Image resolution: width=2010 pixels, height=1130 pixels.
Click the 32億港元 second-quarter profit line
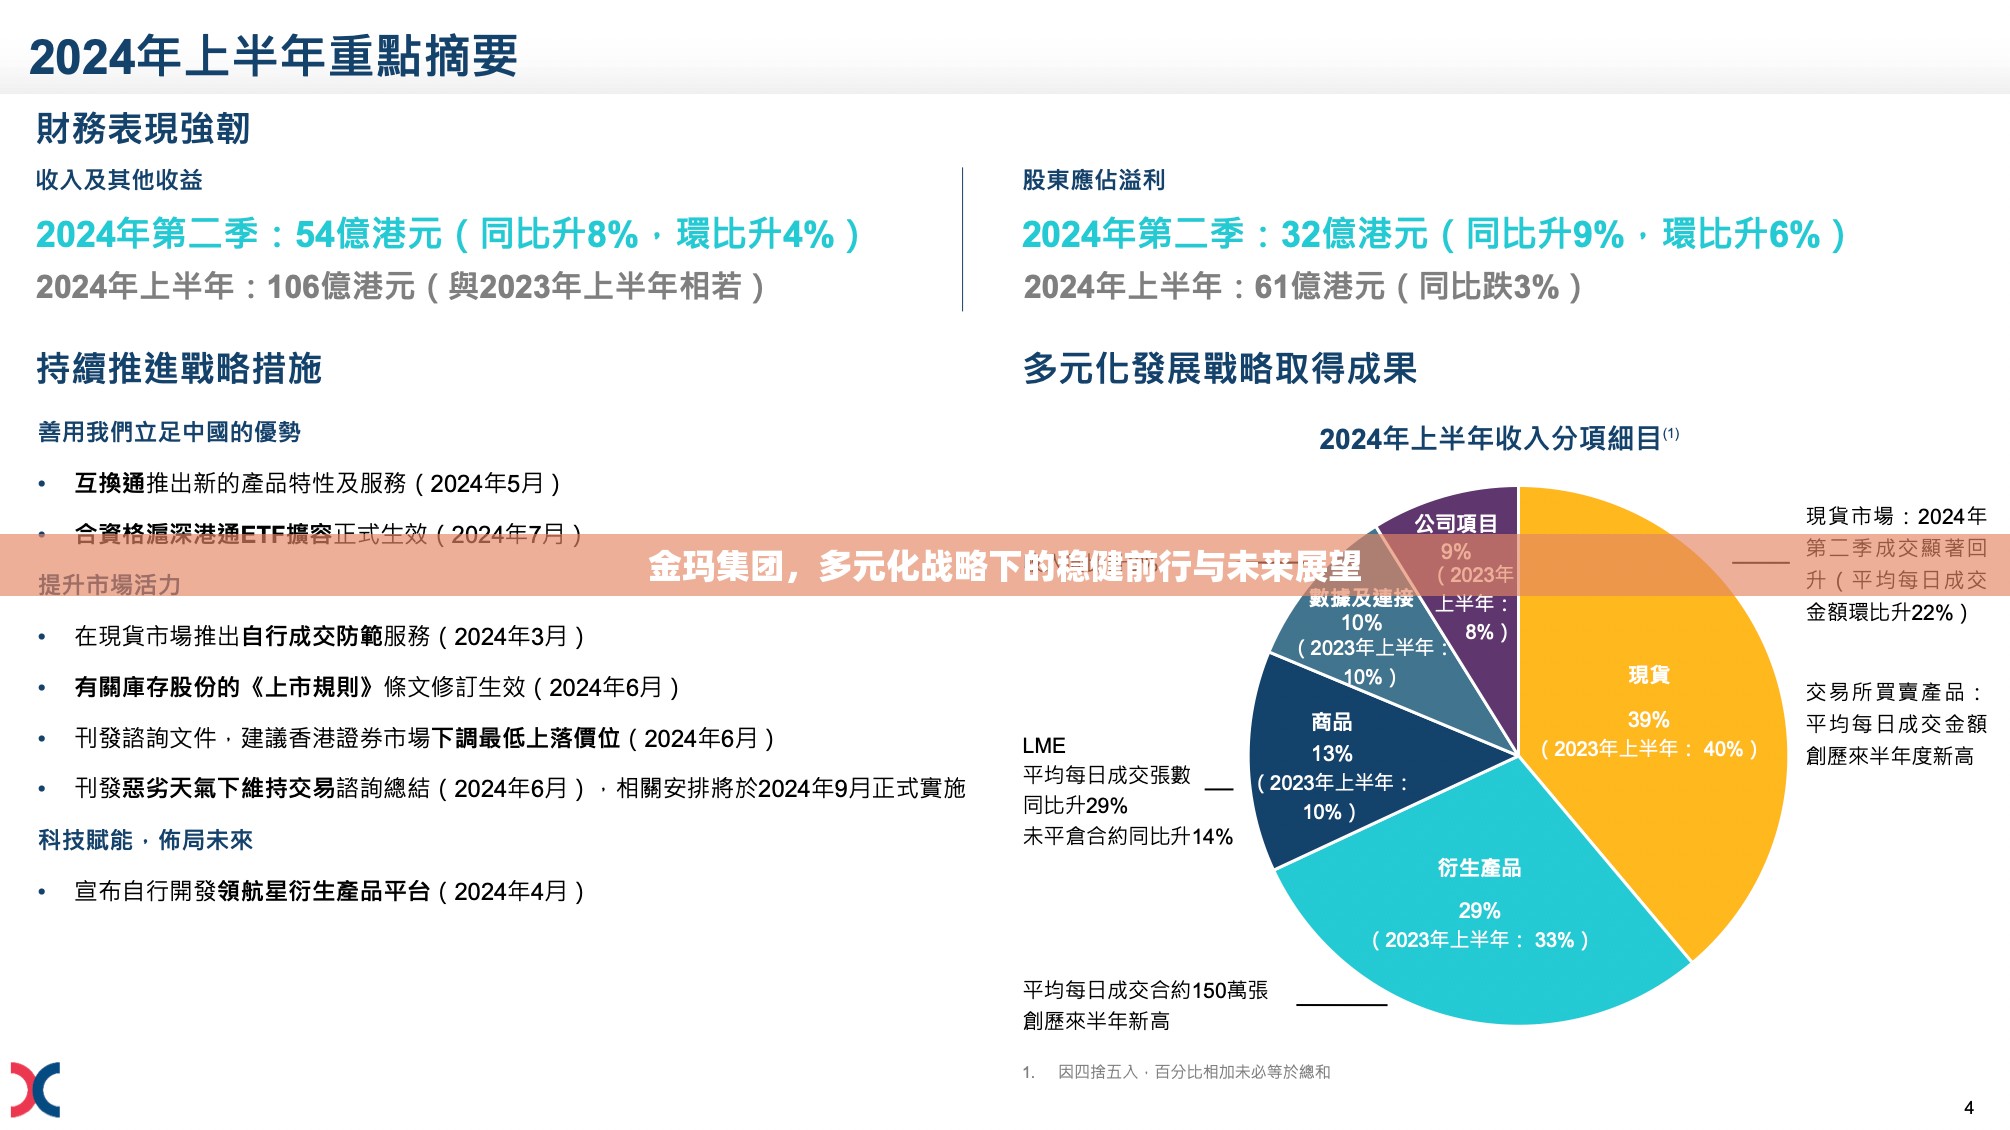[1433, 235]
